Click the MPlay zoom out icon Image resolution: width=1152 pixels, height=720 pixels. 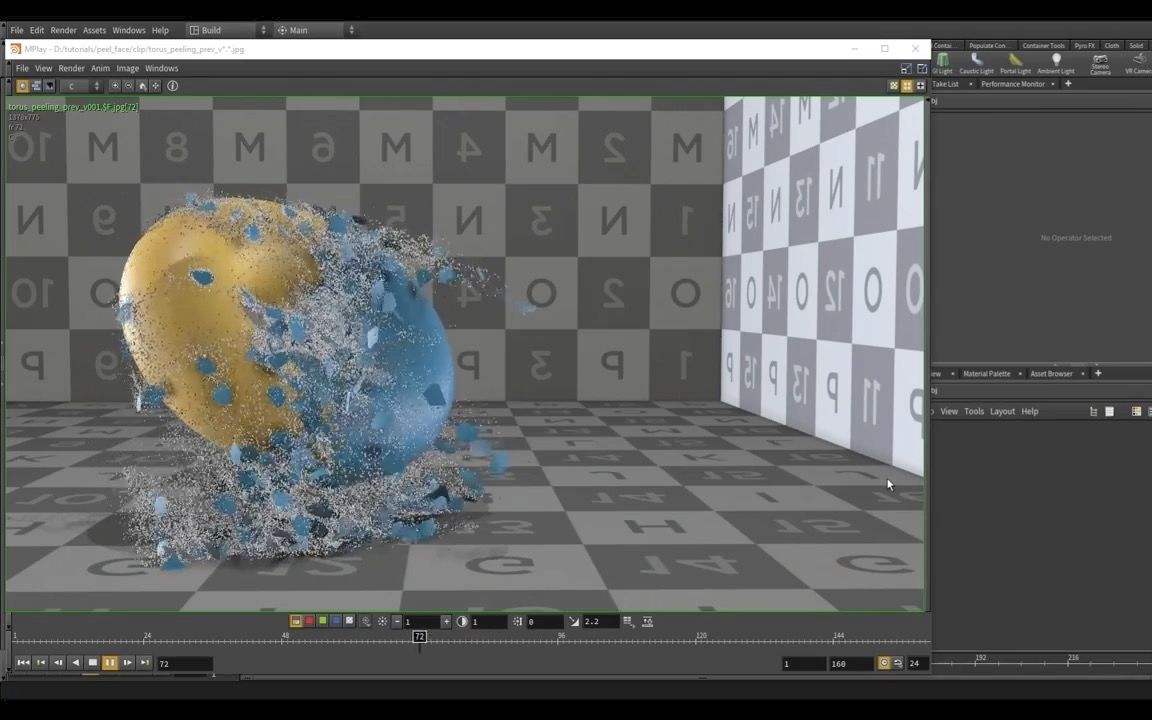pos(128,86)
